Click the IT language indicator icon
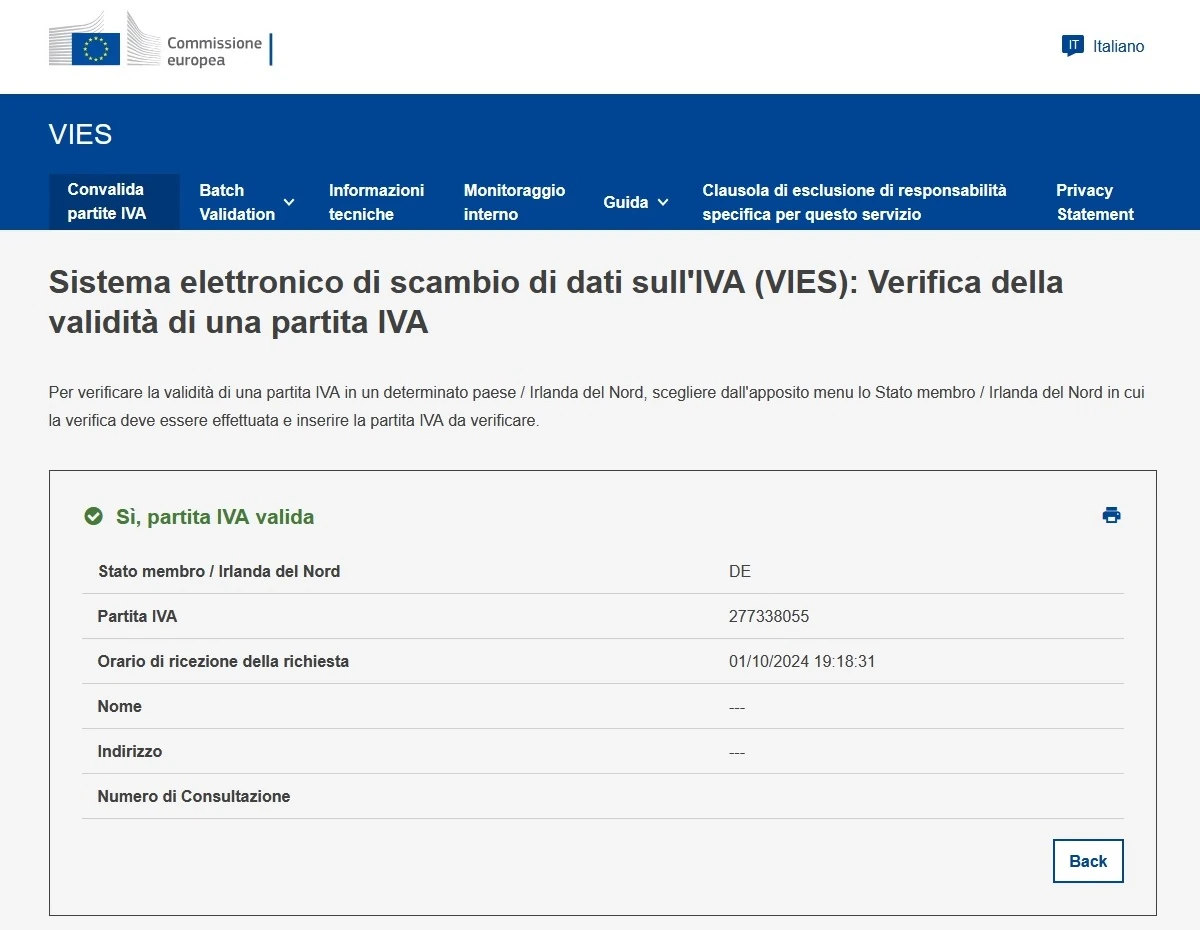 pyautogui.click(x=1071, y=45)
